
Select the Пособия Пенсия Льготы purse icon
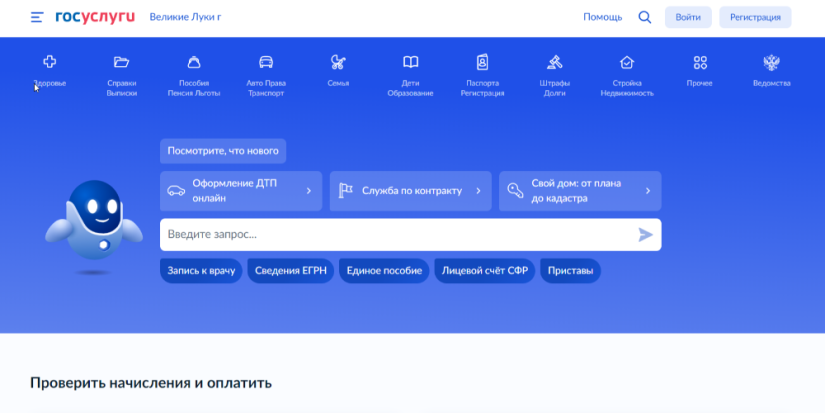[194, 62]
